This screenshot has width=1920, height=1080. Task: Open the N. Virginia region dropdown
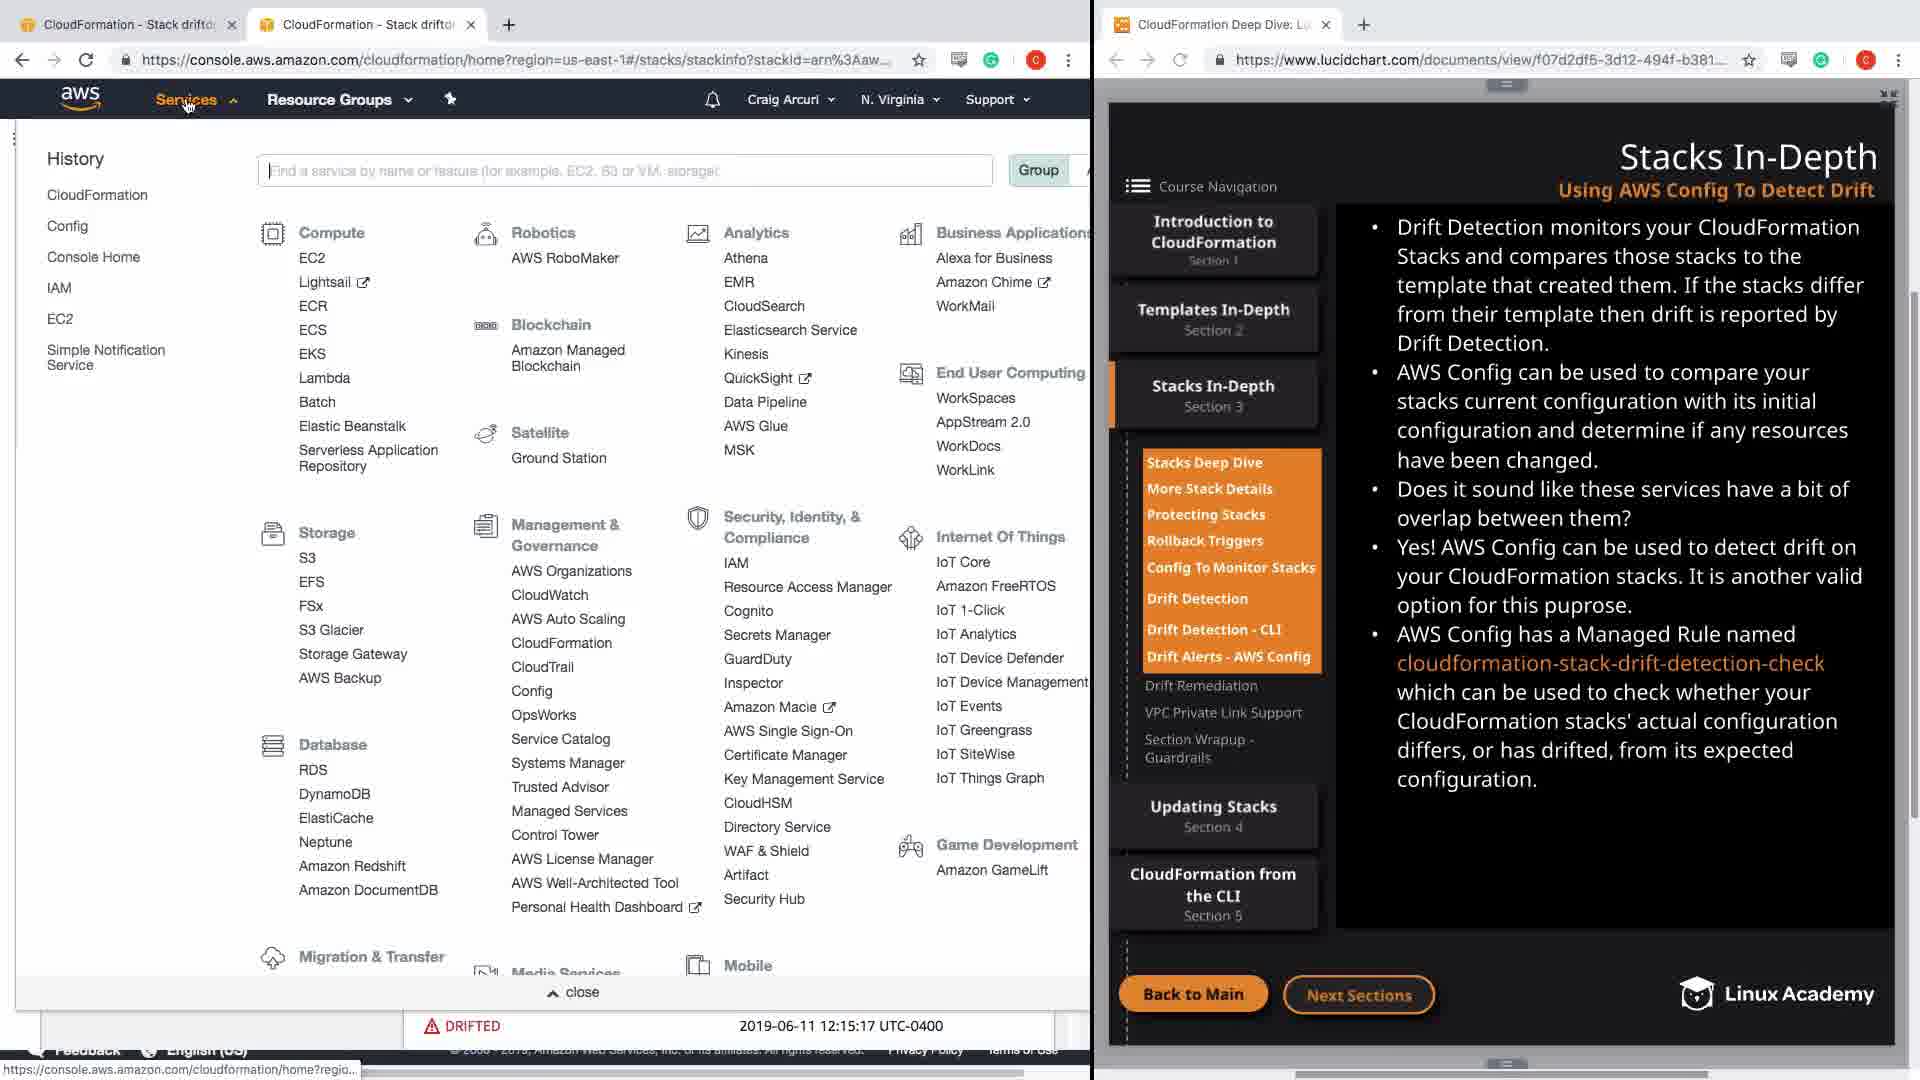(900, 100)
